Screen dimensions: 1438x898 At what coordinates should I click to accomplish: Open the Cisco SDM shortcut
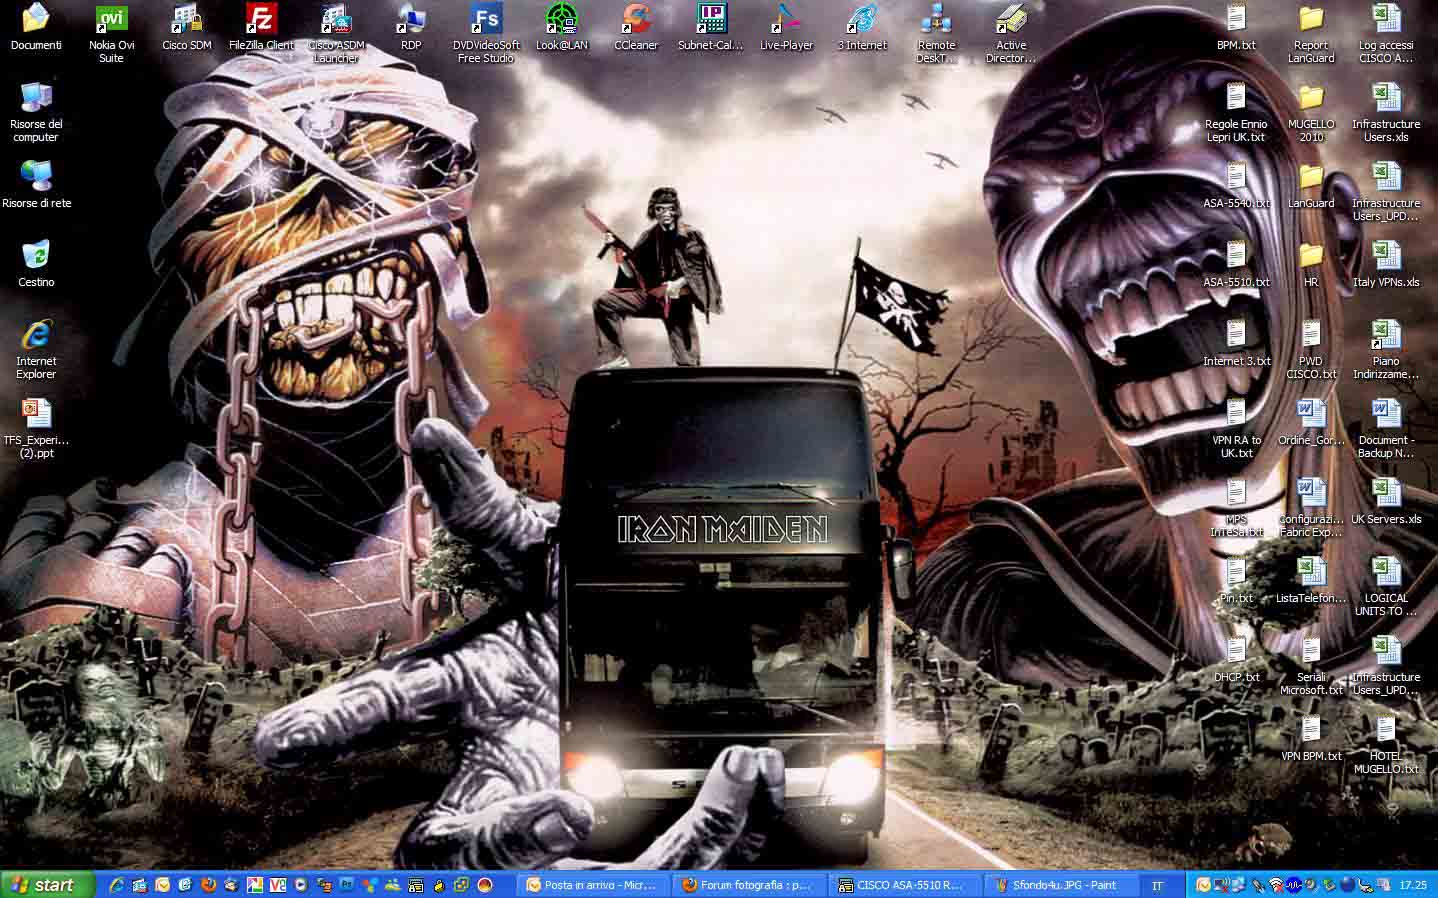coord(187,21)
